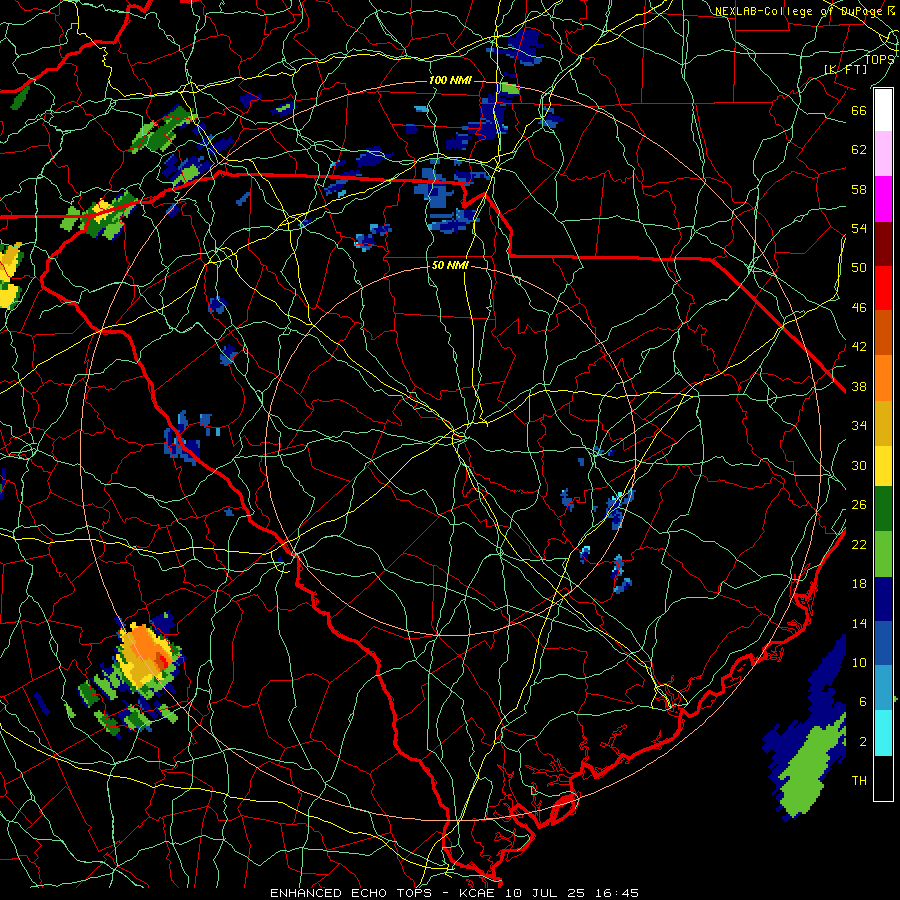Click the legend value 58
Viewport: 900px width, 900px height.
point(859,189)
